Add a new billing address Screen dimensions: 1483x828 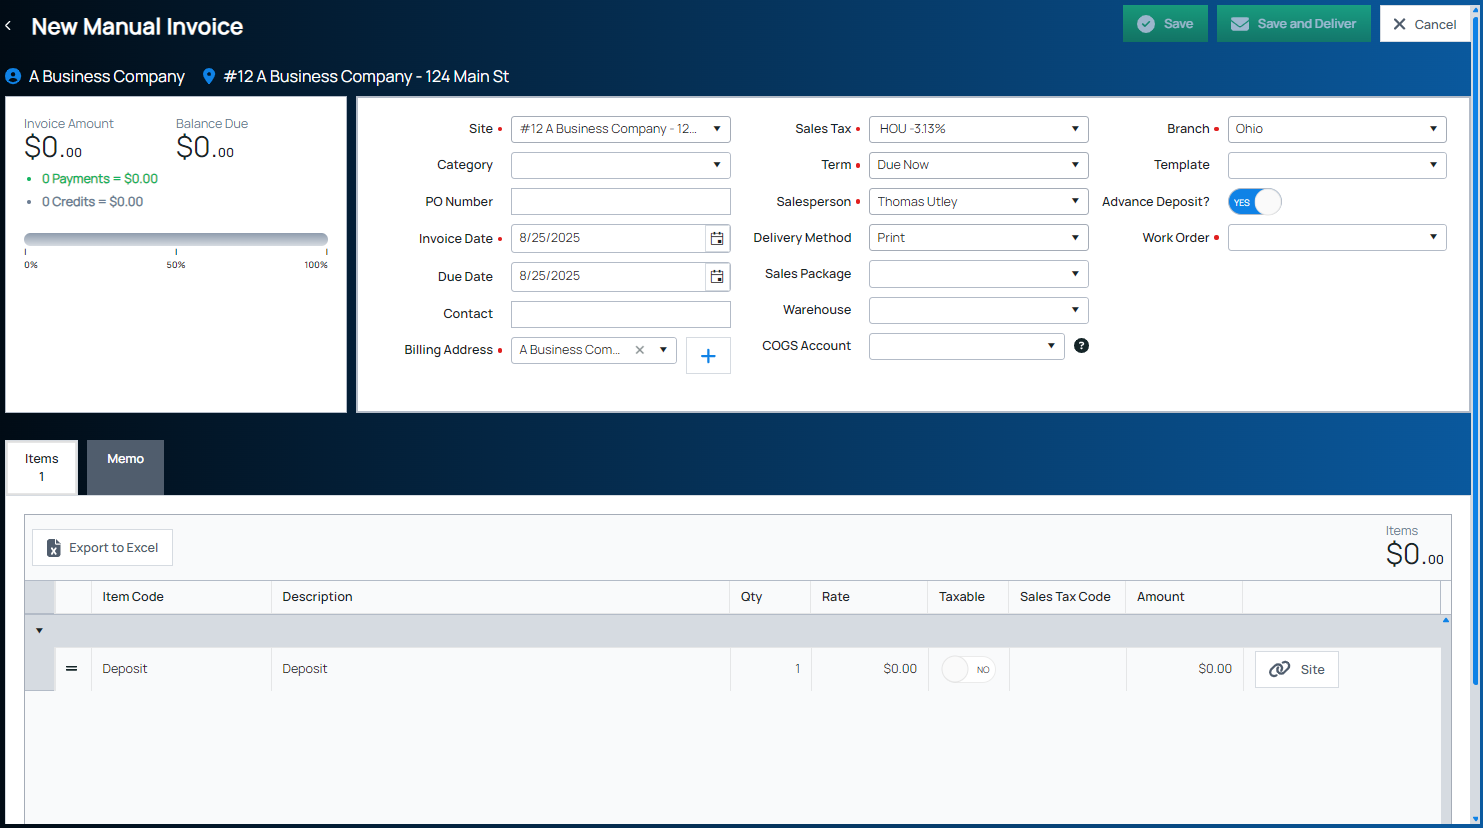pyautogui.click(x=708, y=356)
